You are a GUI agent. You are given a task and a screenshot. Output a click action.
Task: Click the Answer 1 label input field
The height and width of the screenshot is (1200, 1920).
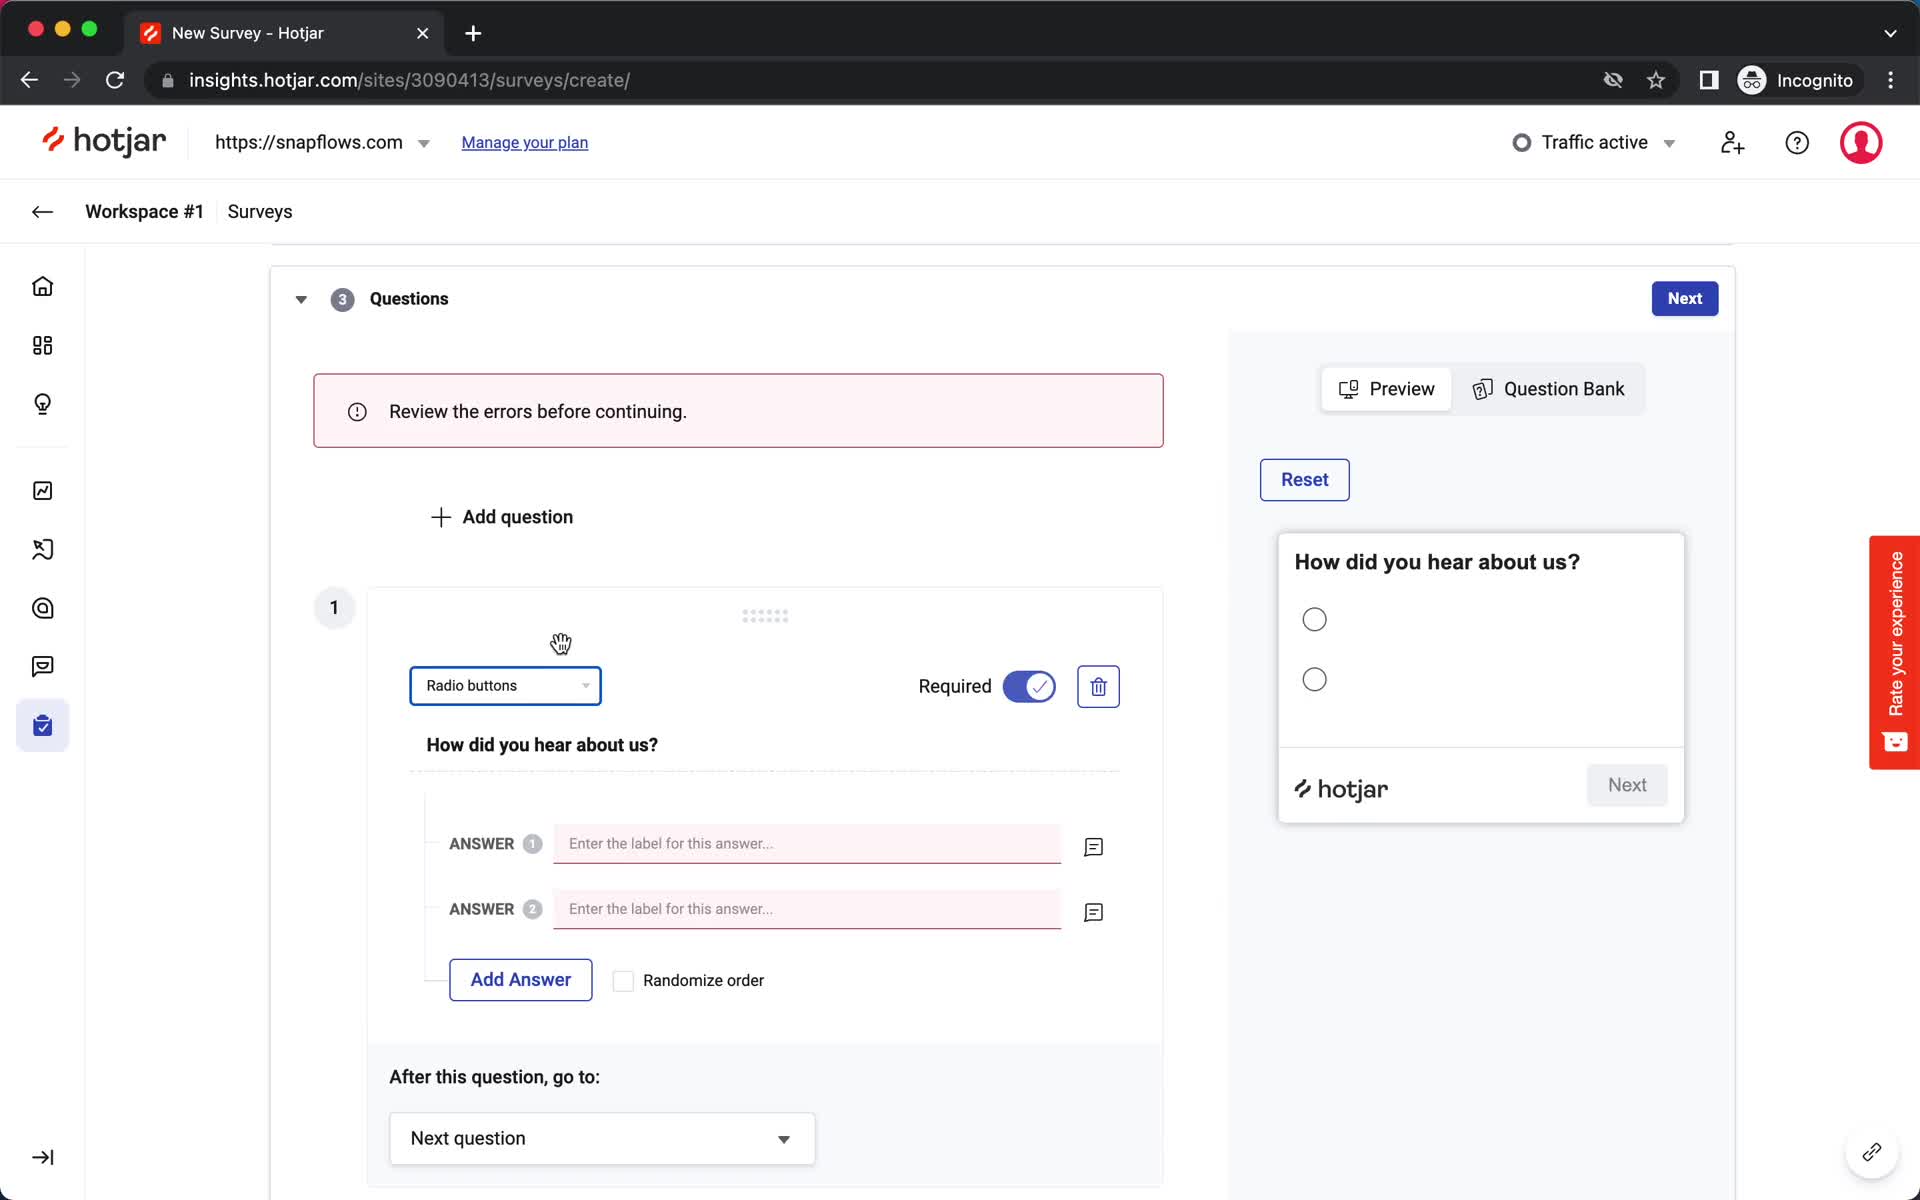807,842
